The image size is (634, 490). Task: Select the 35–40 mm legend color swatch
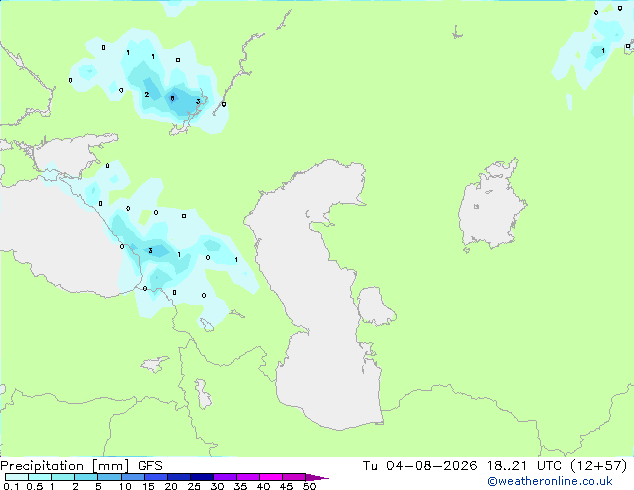click(x=248, y=477)
